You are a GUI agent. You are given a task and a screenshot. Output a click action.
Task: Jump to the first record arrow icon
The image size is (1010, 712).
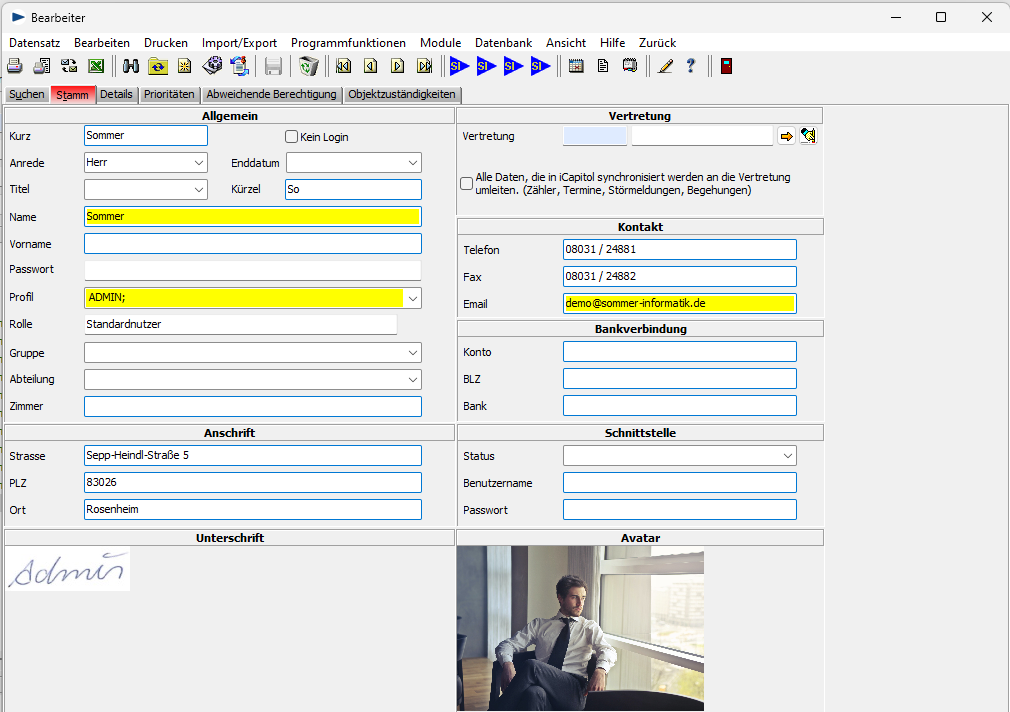pyautogui.click(x=343, y=66)
